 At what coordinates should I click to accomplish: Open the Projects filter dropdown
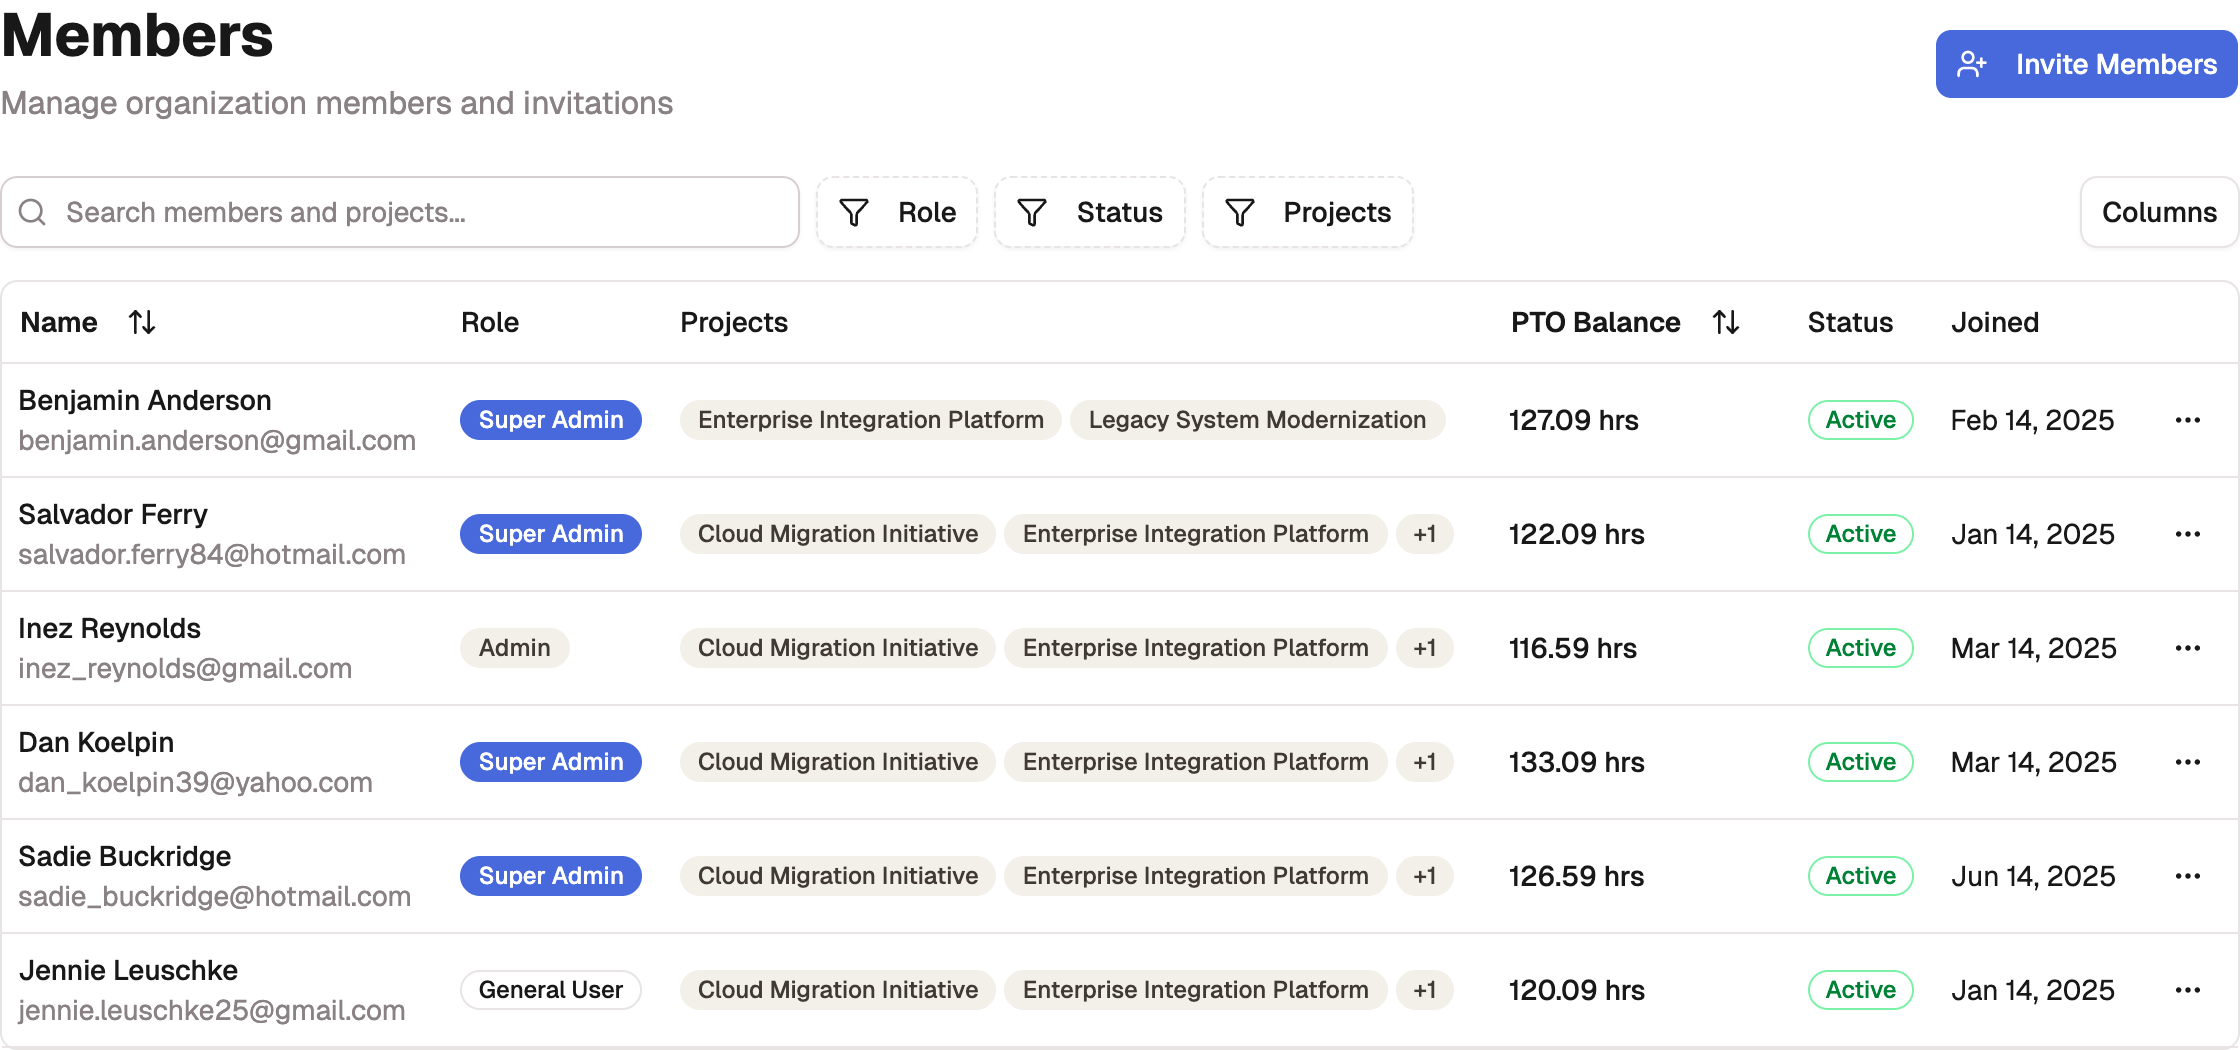coord(1308,212)
